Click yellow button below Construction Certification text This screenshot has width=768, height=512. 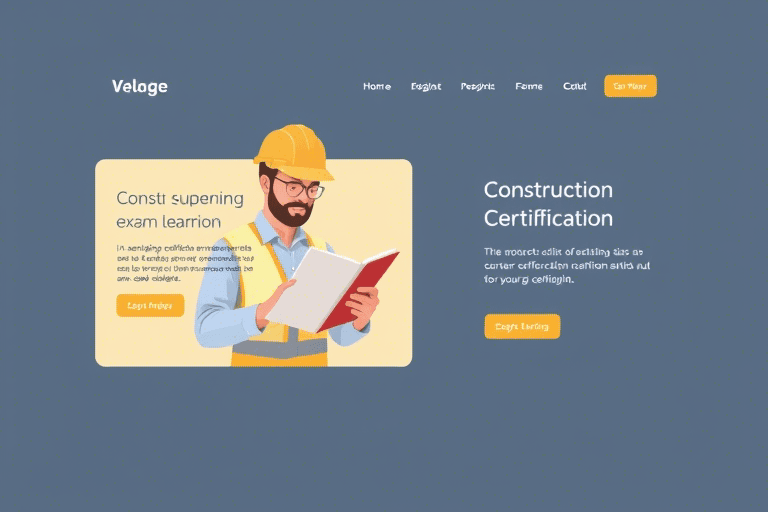522,326
